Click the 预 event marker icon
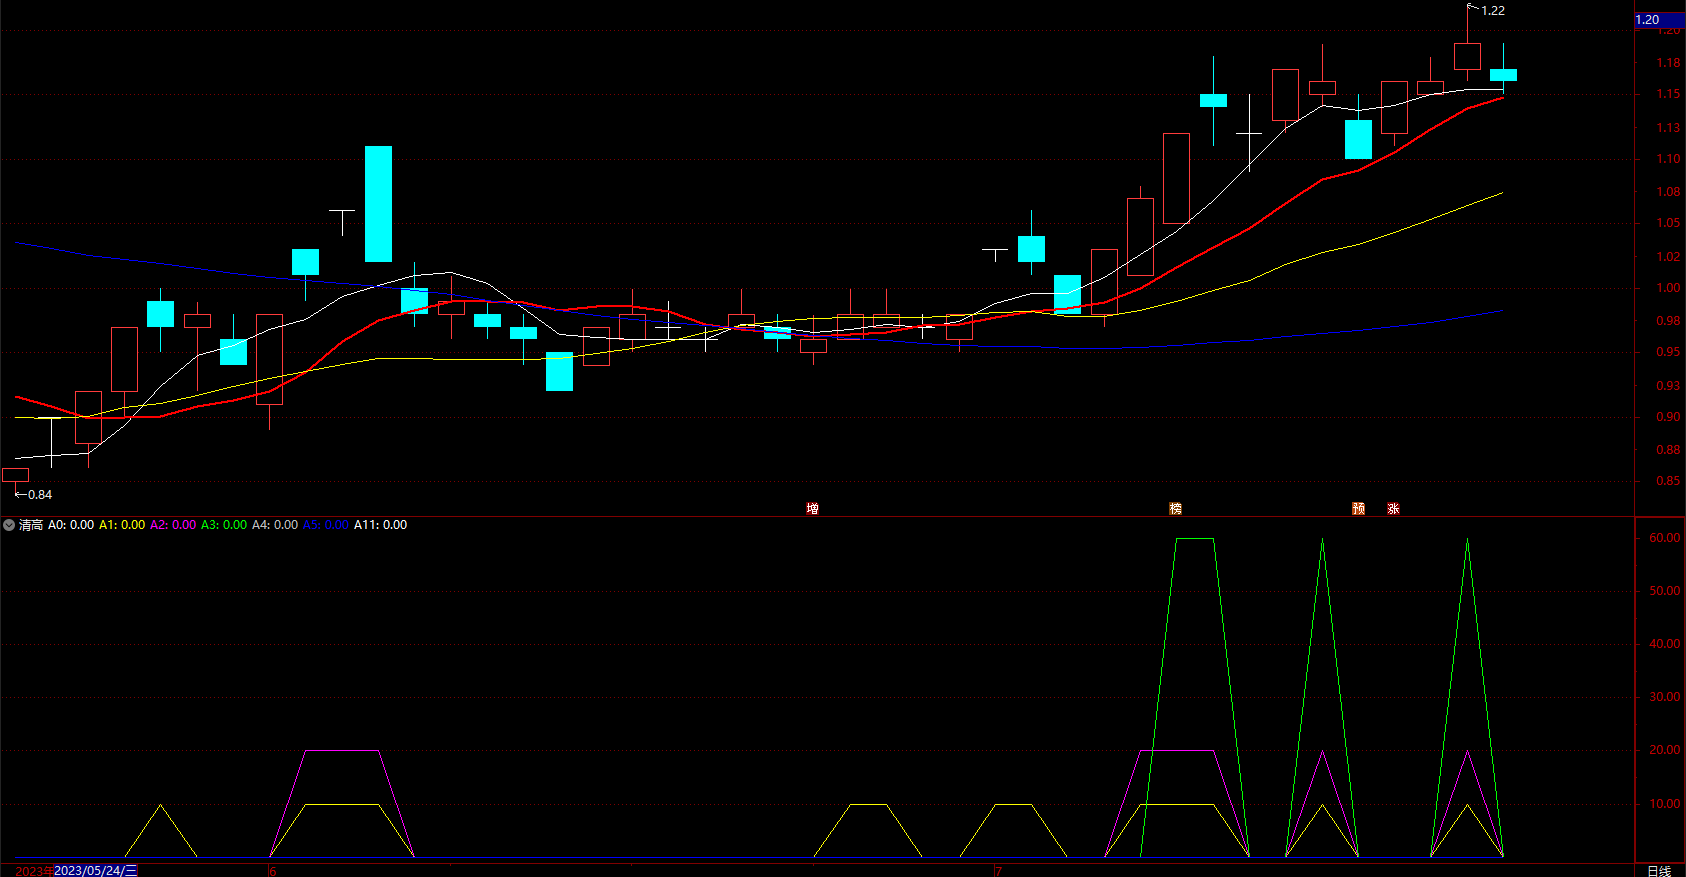The image size is (1686, 877). point(1359,509)
